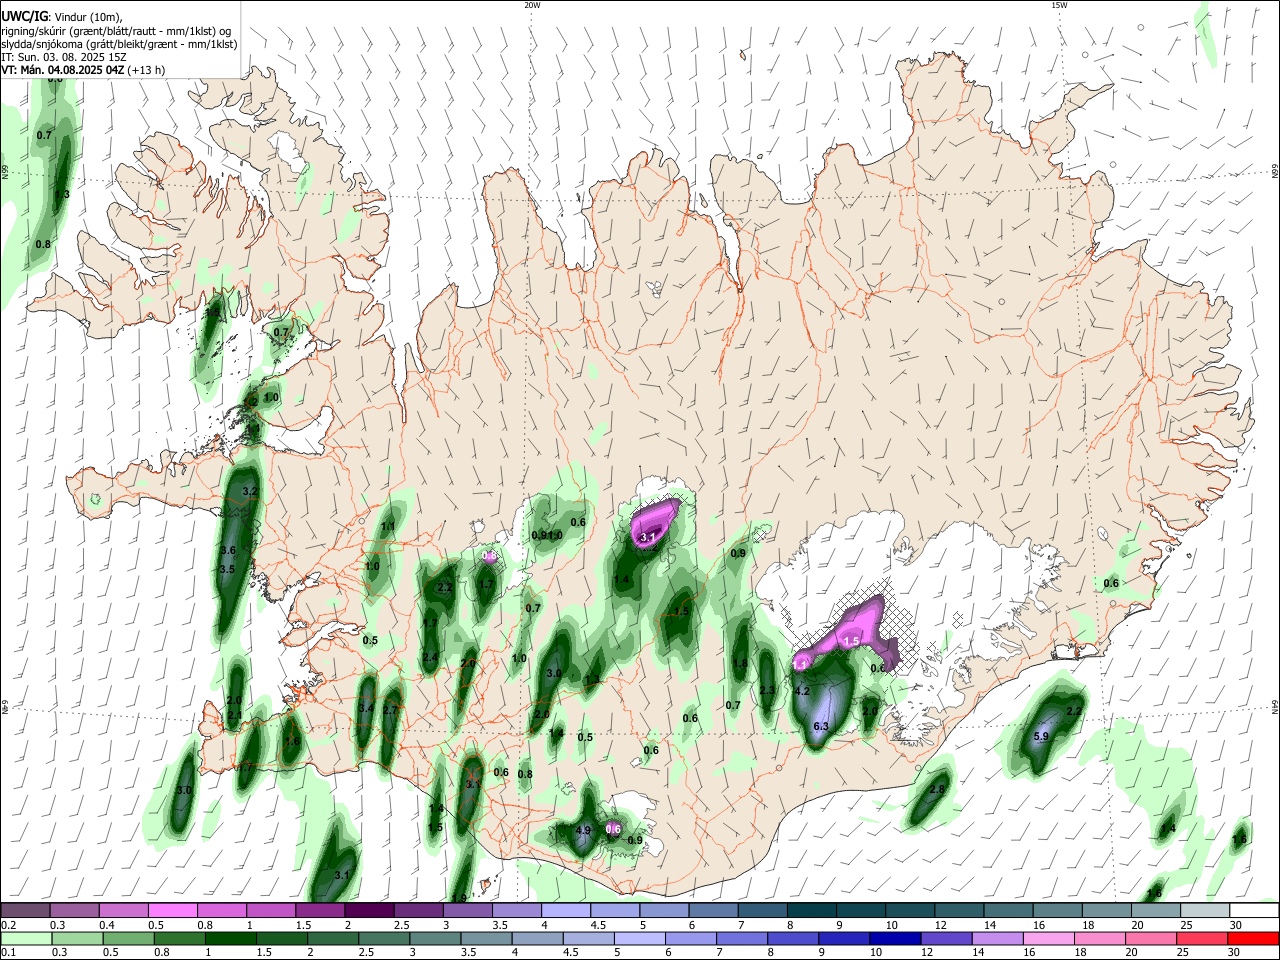Click the '15W' longitude label
This screenshot has width=1280, height=960.
(x=1058, y=5)
